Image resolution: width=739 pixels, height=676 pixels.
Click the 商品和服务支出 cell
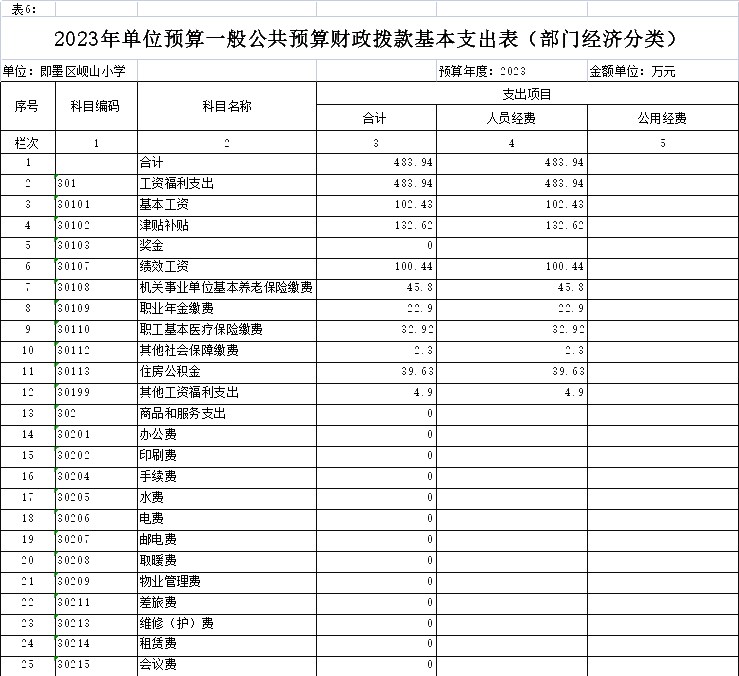226,413
